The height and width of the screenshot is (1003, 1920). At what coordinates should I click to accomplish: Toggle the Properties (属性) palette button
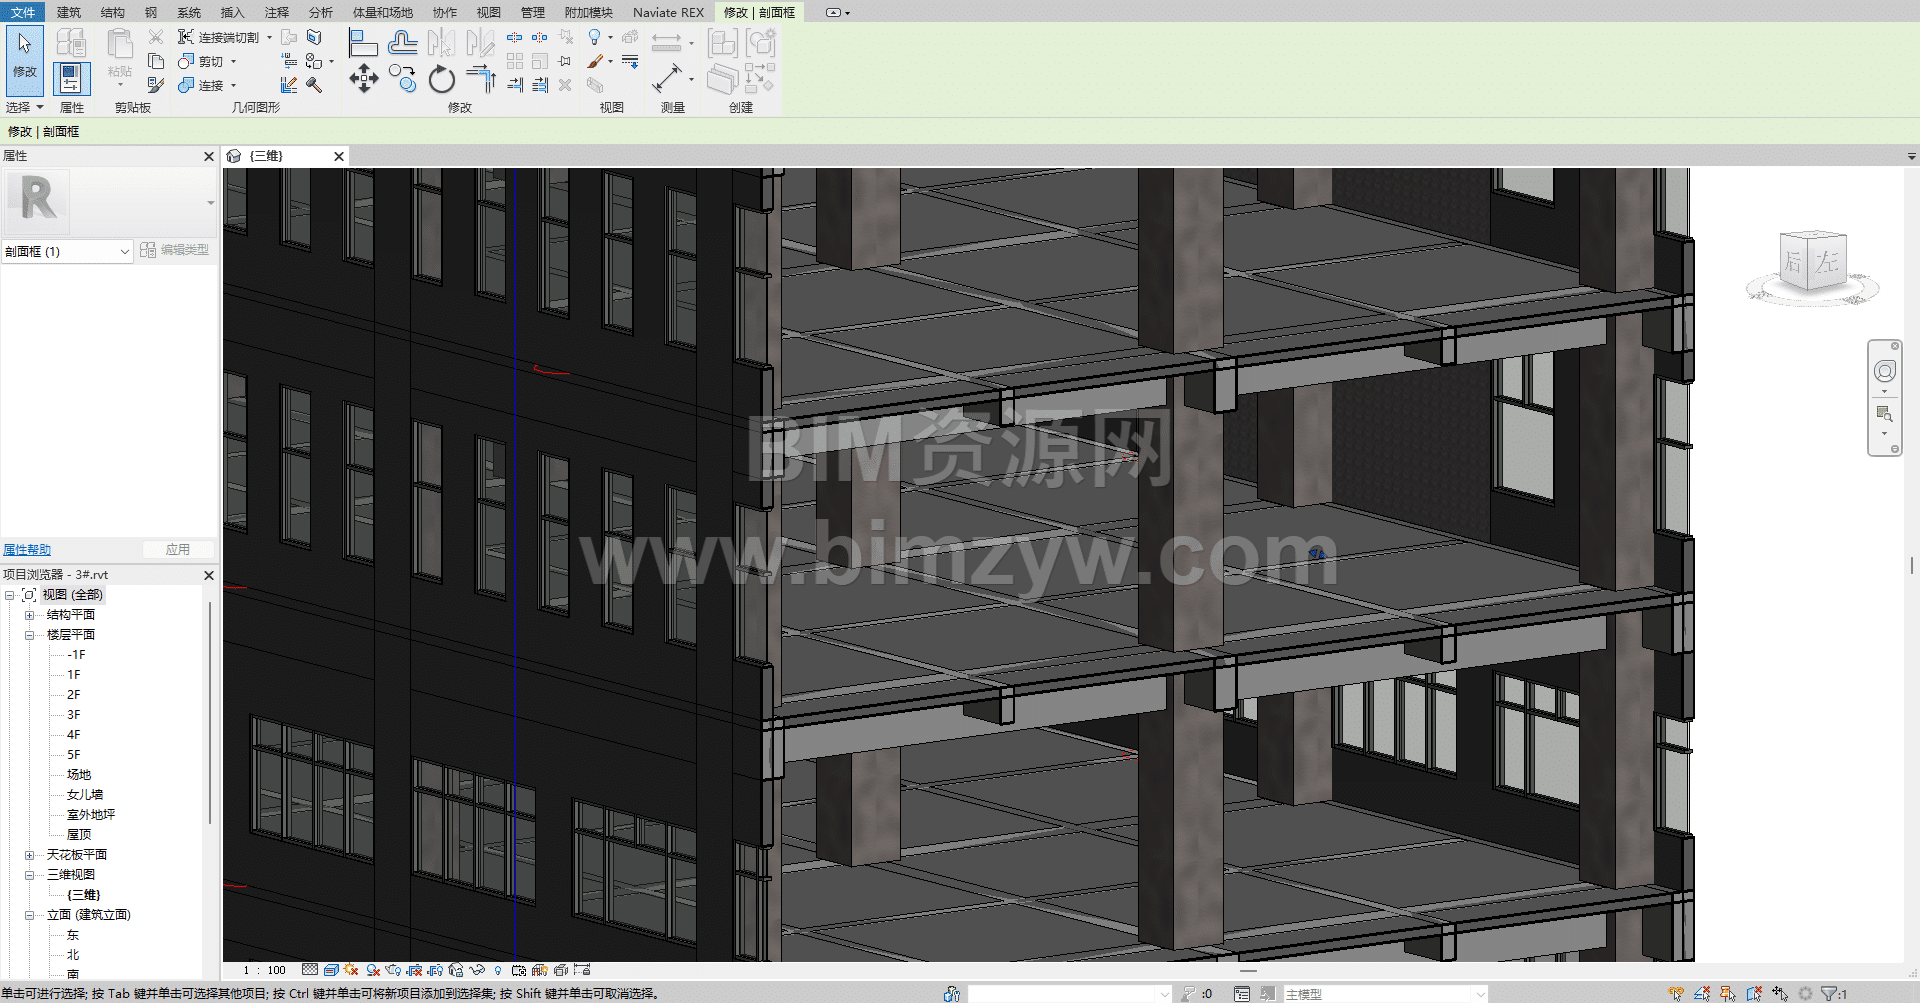(x=71, y=78)
